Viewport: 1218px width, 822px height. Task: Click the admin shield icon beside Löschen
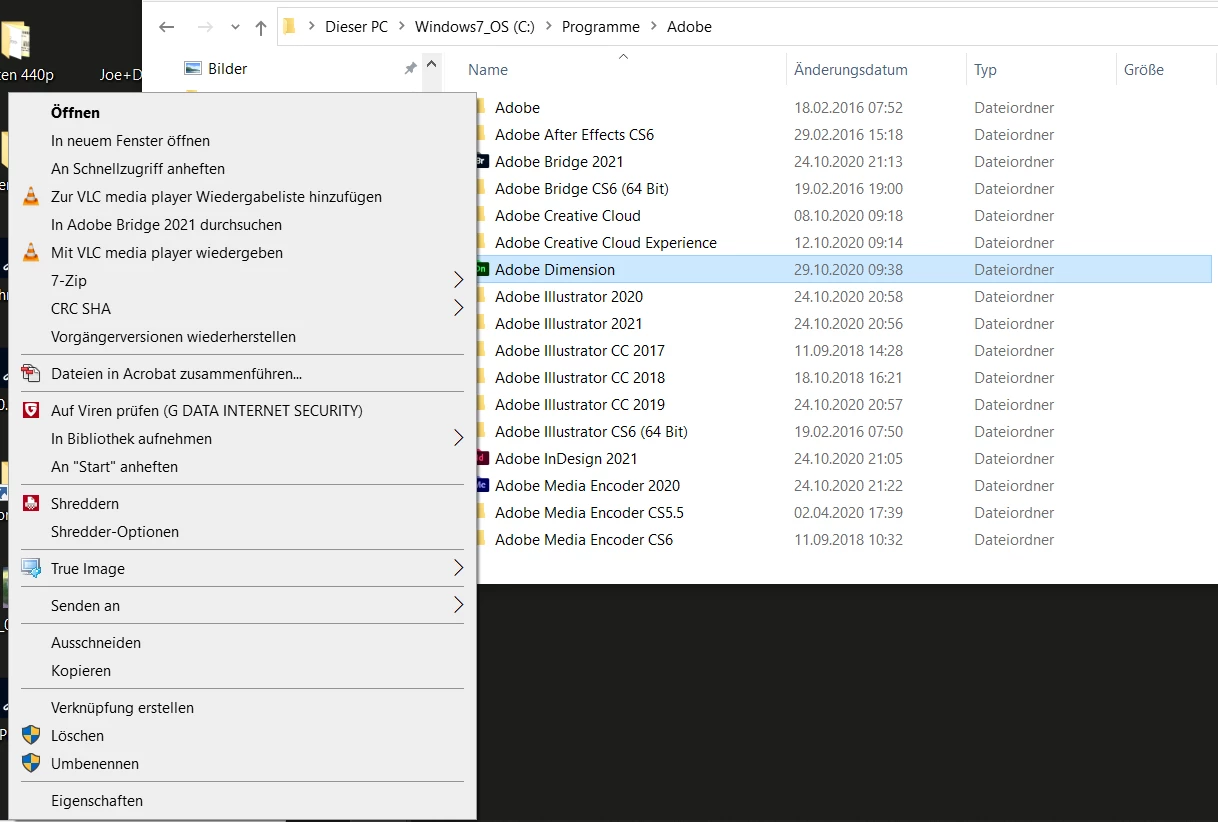click(x=32, y=736)
